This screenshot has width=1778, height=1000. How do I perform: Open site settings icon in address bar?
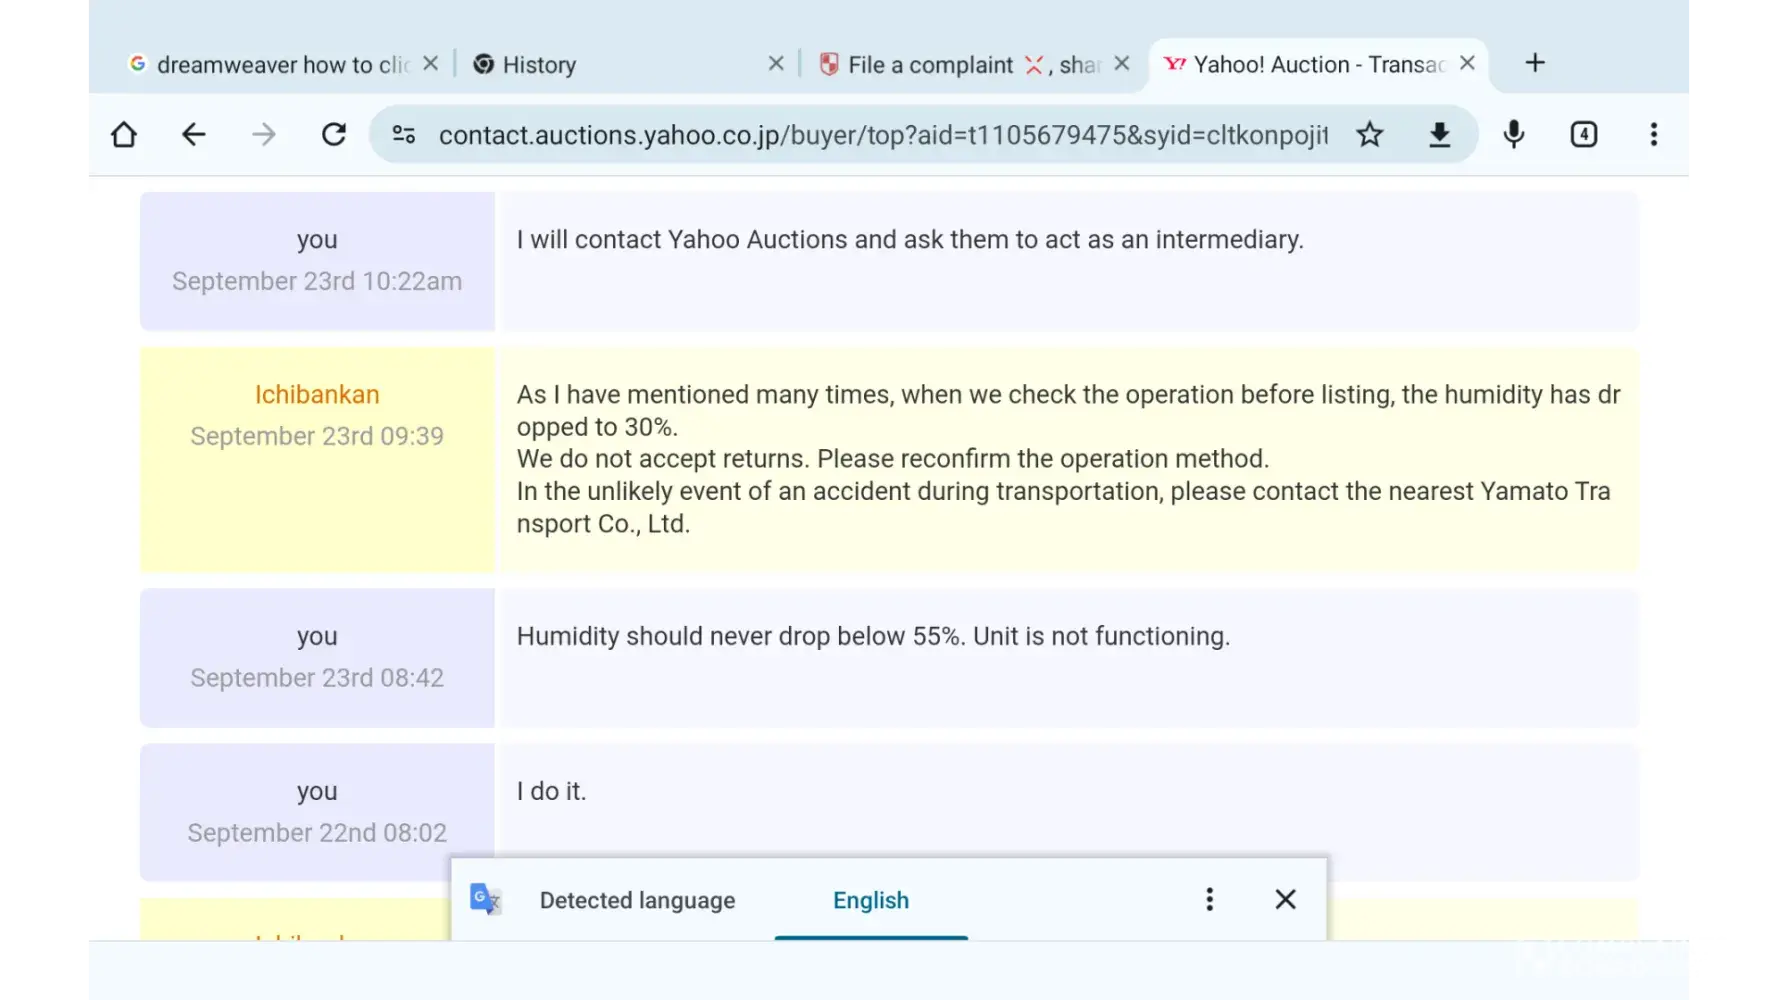pos(404,135)
